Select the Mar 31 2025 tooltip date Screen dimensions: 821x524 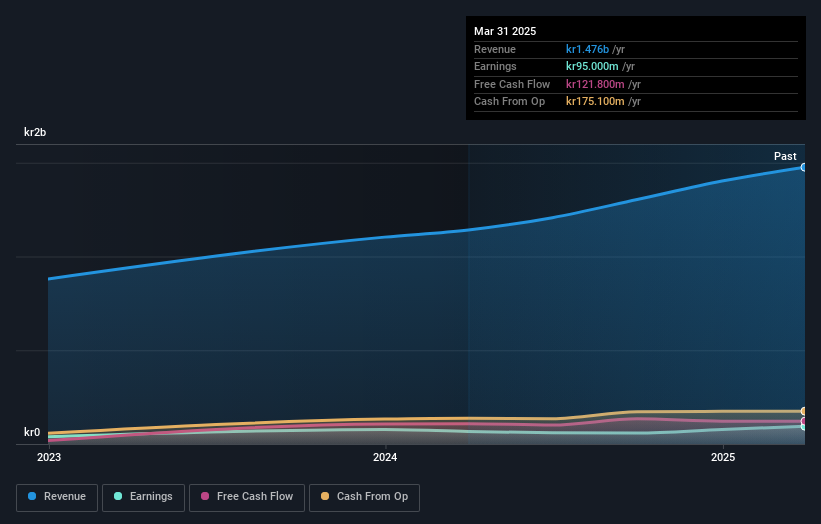(505, 31)
